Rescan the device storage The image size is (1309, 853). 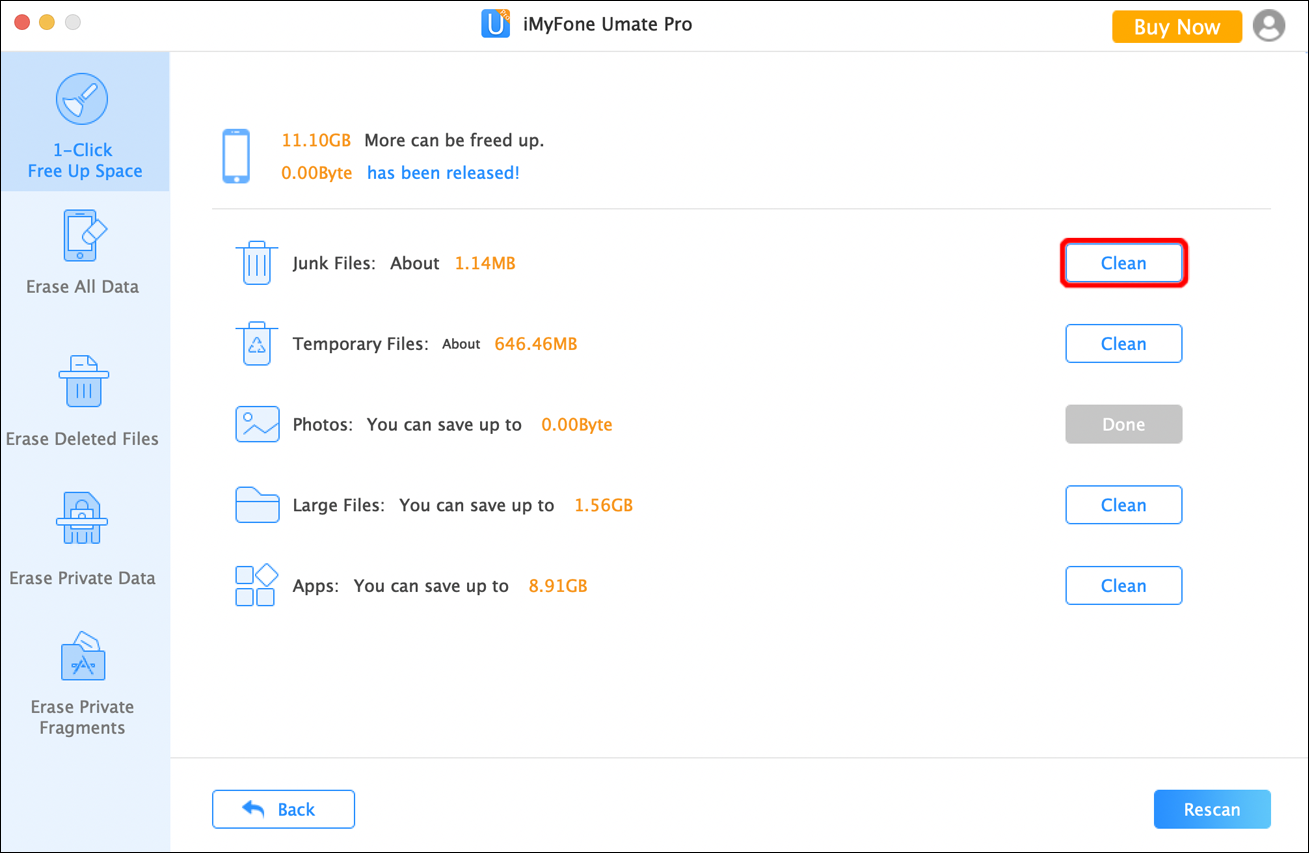[1211, 809]
